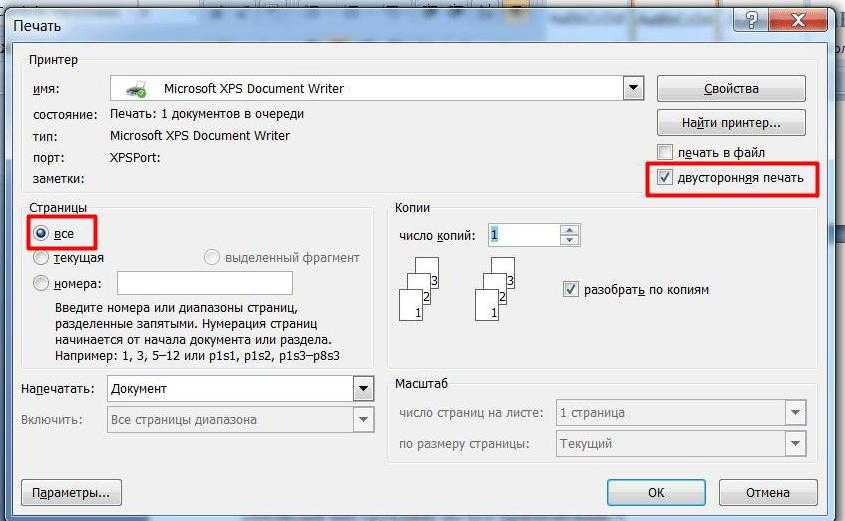
Task: Toggle the 'двусторонняя печать' checkbox
Action: [665, 178]
